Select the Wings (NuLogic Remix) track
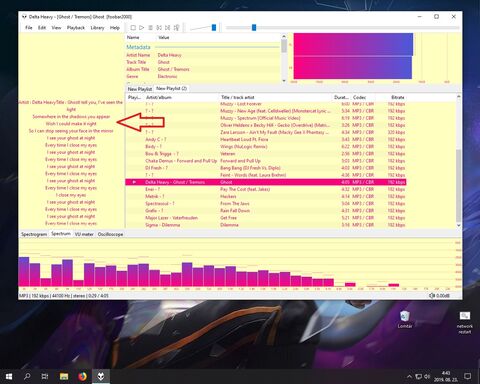This screenshot has width=480, height=384. coord(266,147)
